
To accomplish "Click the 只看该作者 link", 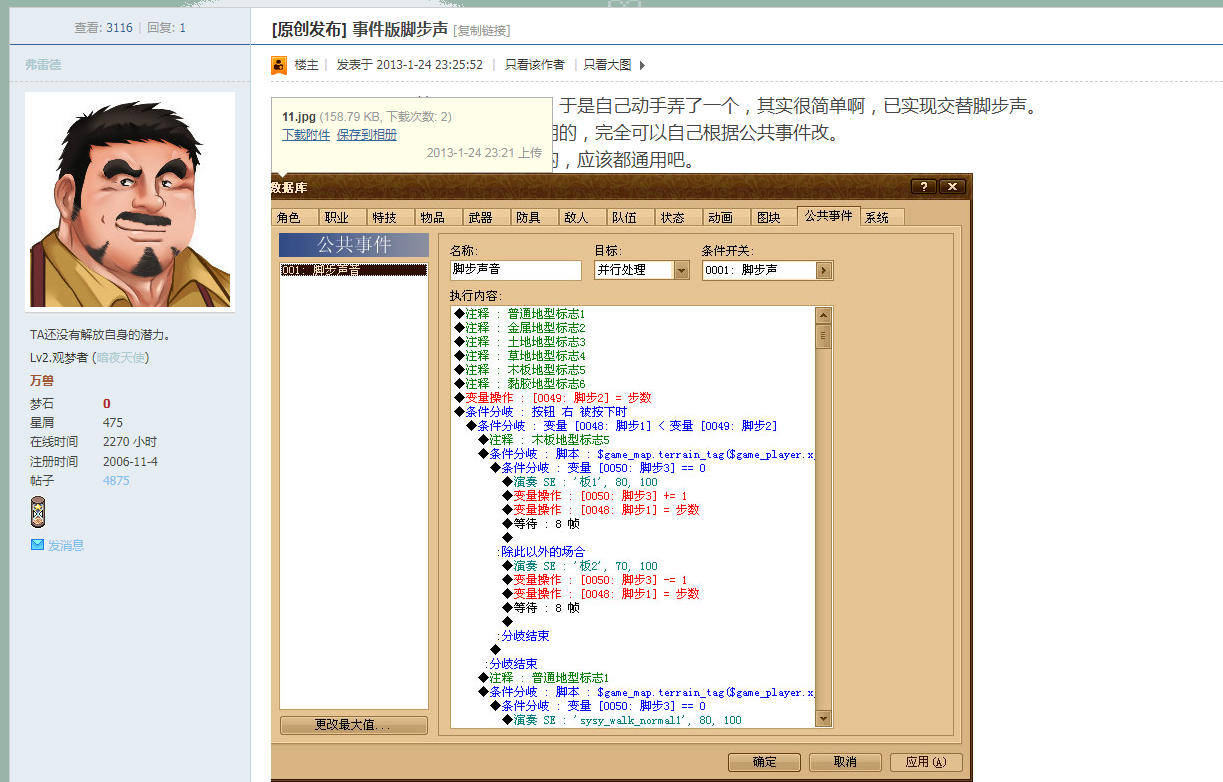I will 534,65.
